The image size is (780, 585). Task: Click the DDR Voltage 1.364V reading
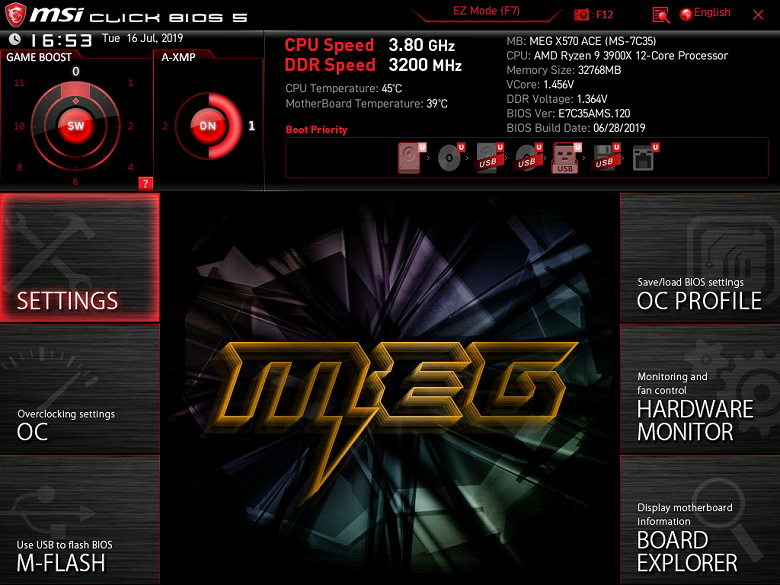pos(557,99)
